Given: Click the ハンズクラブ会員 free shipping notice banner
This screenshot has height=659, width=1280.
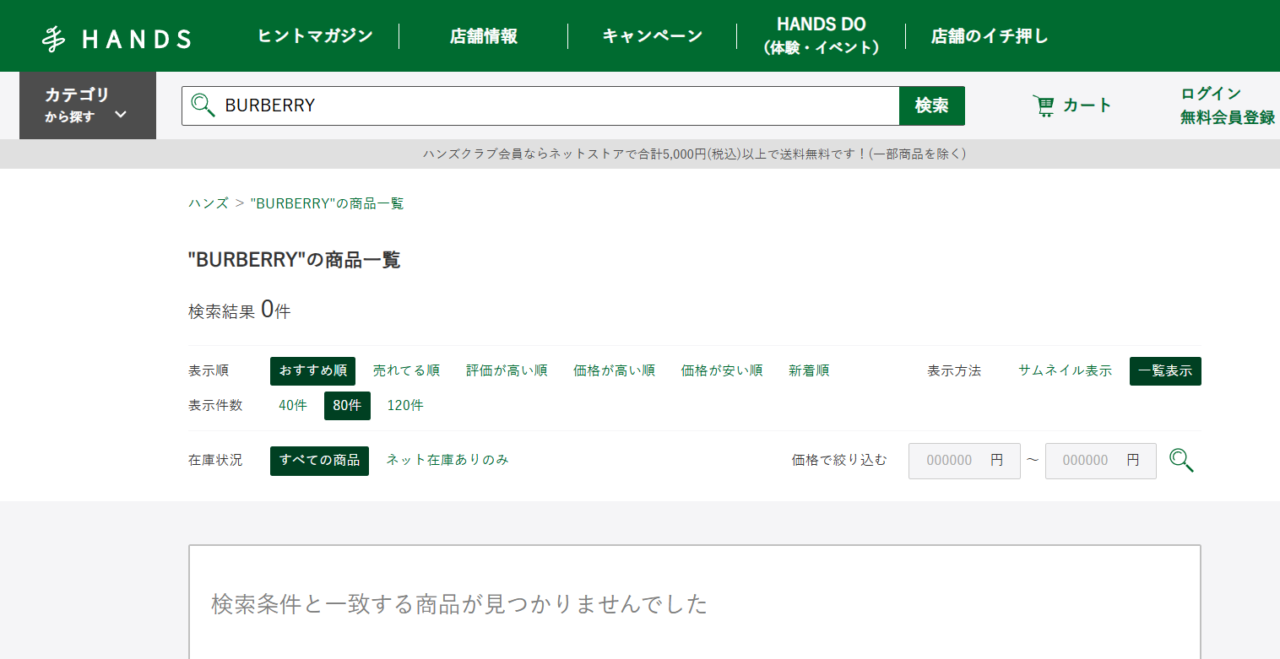Looking at the screenshot, I should pyautogui.click(x=694, y=154).
